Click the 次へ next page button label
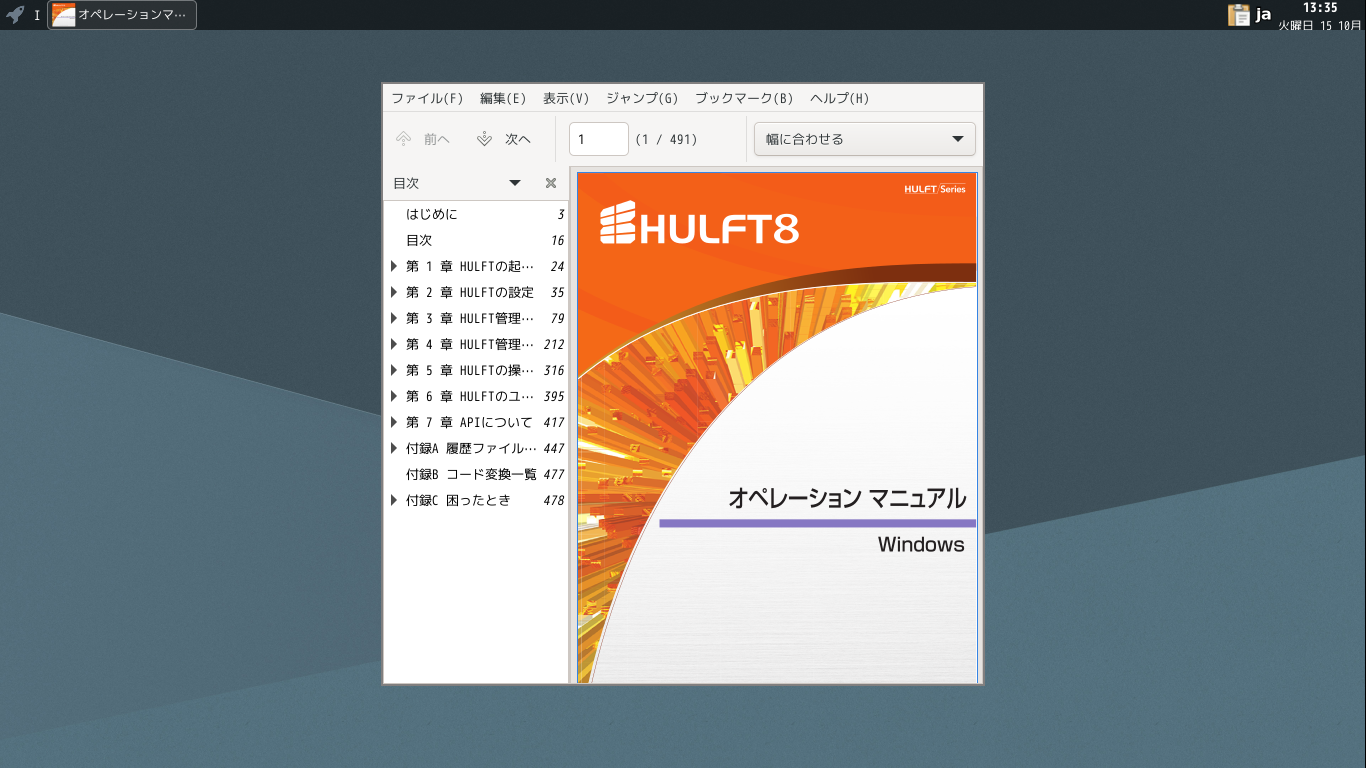The width and height of the screenshot is (1366, 768). [518, 139]
